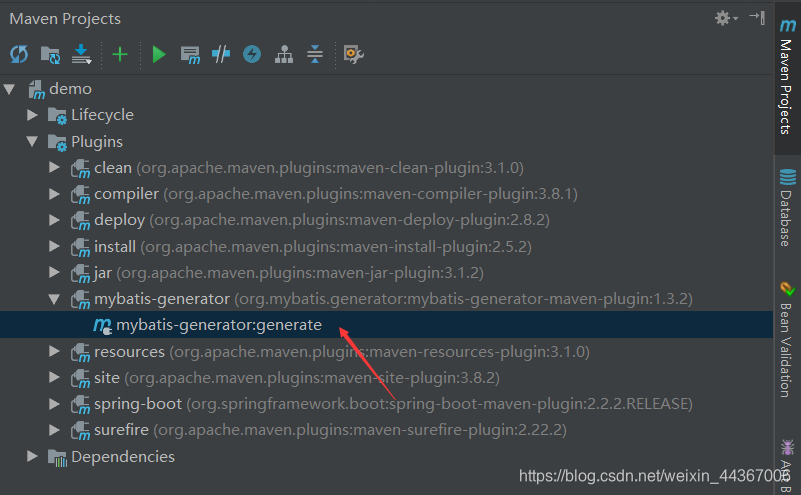Image resolution: width=801 pixels, height=495 pixels.
Task: Collapse the Plugins folder
Action: pyautogui.click(x=32, y=142)
